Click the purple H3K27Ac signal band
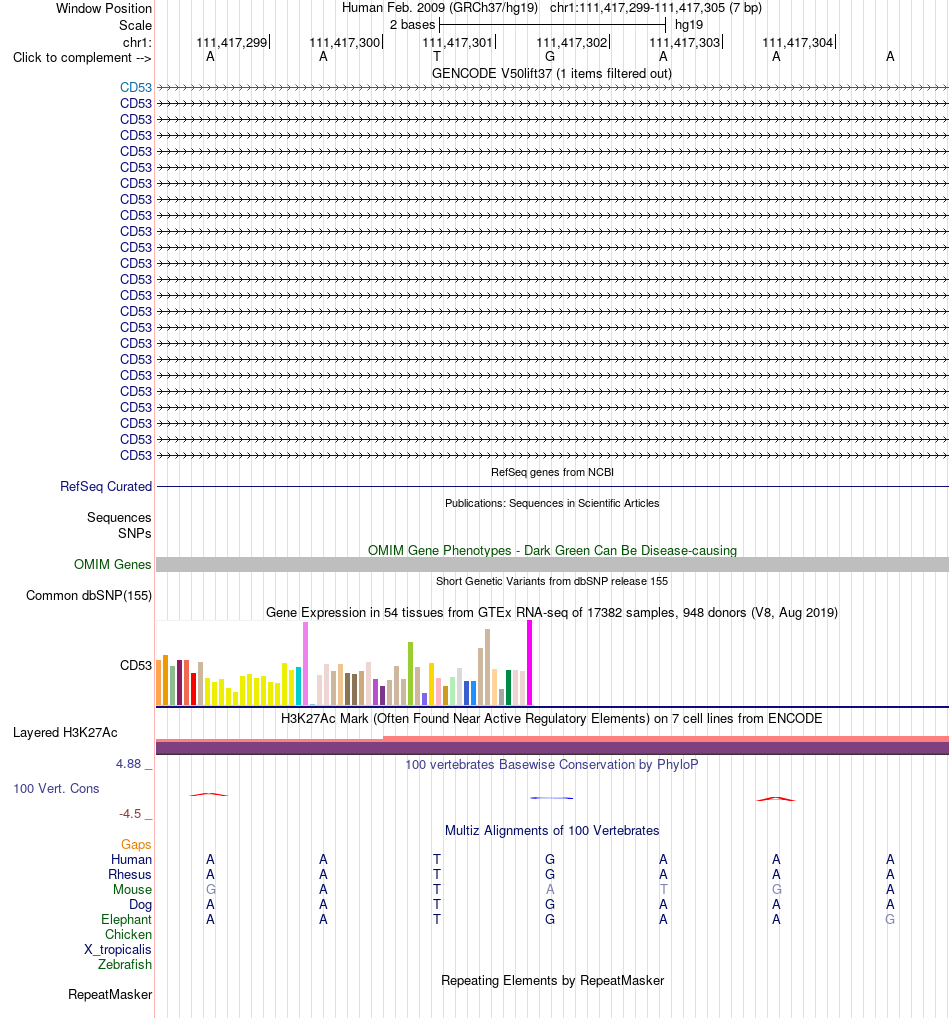The width and height of the screenshot is (950, 1018). [552, 748]
